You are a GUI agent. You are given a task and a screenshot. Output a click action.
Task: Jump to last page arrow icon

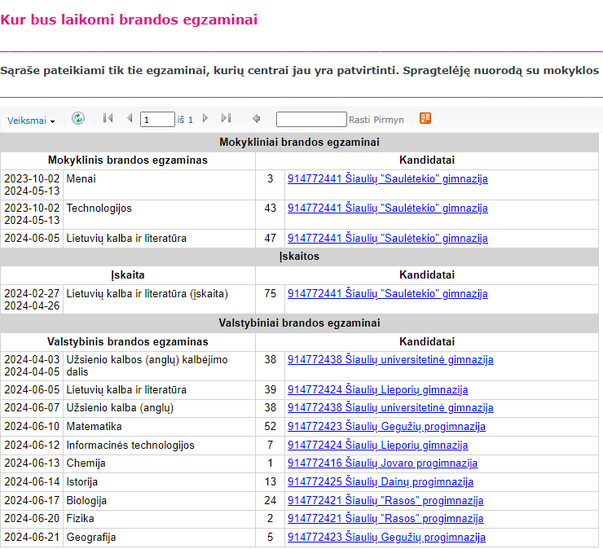226,118
